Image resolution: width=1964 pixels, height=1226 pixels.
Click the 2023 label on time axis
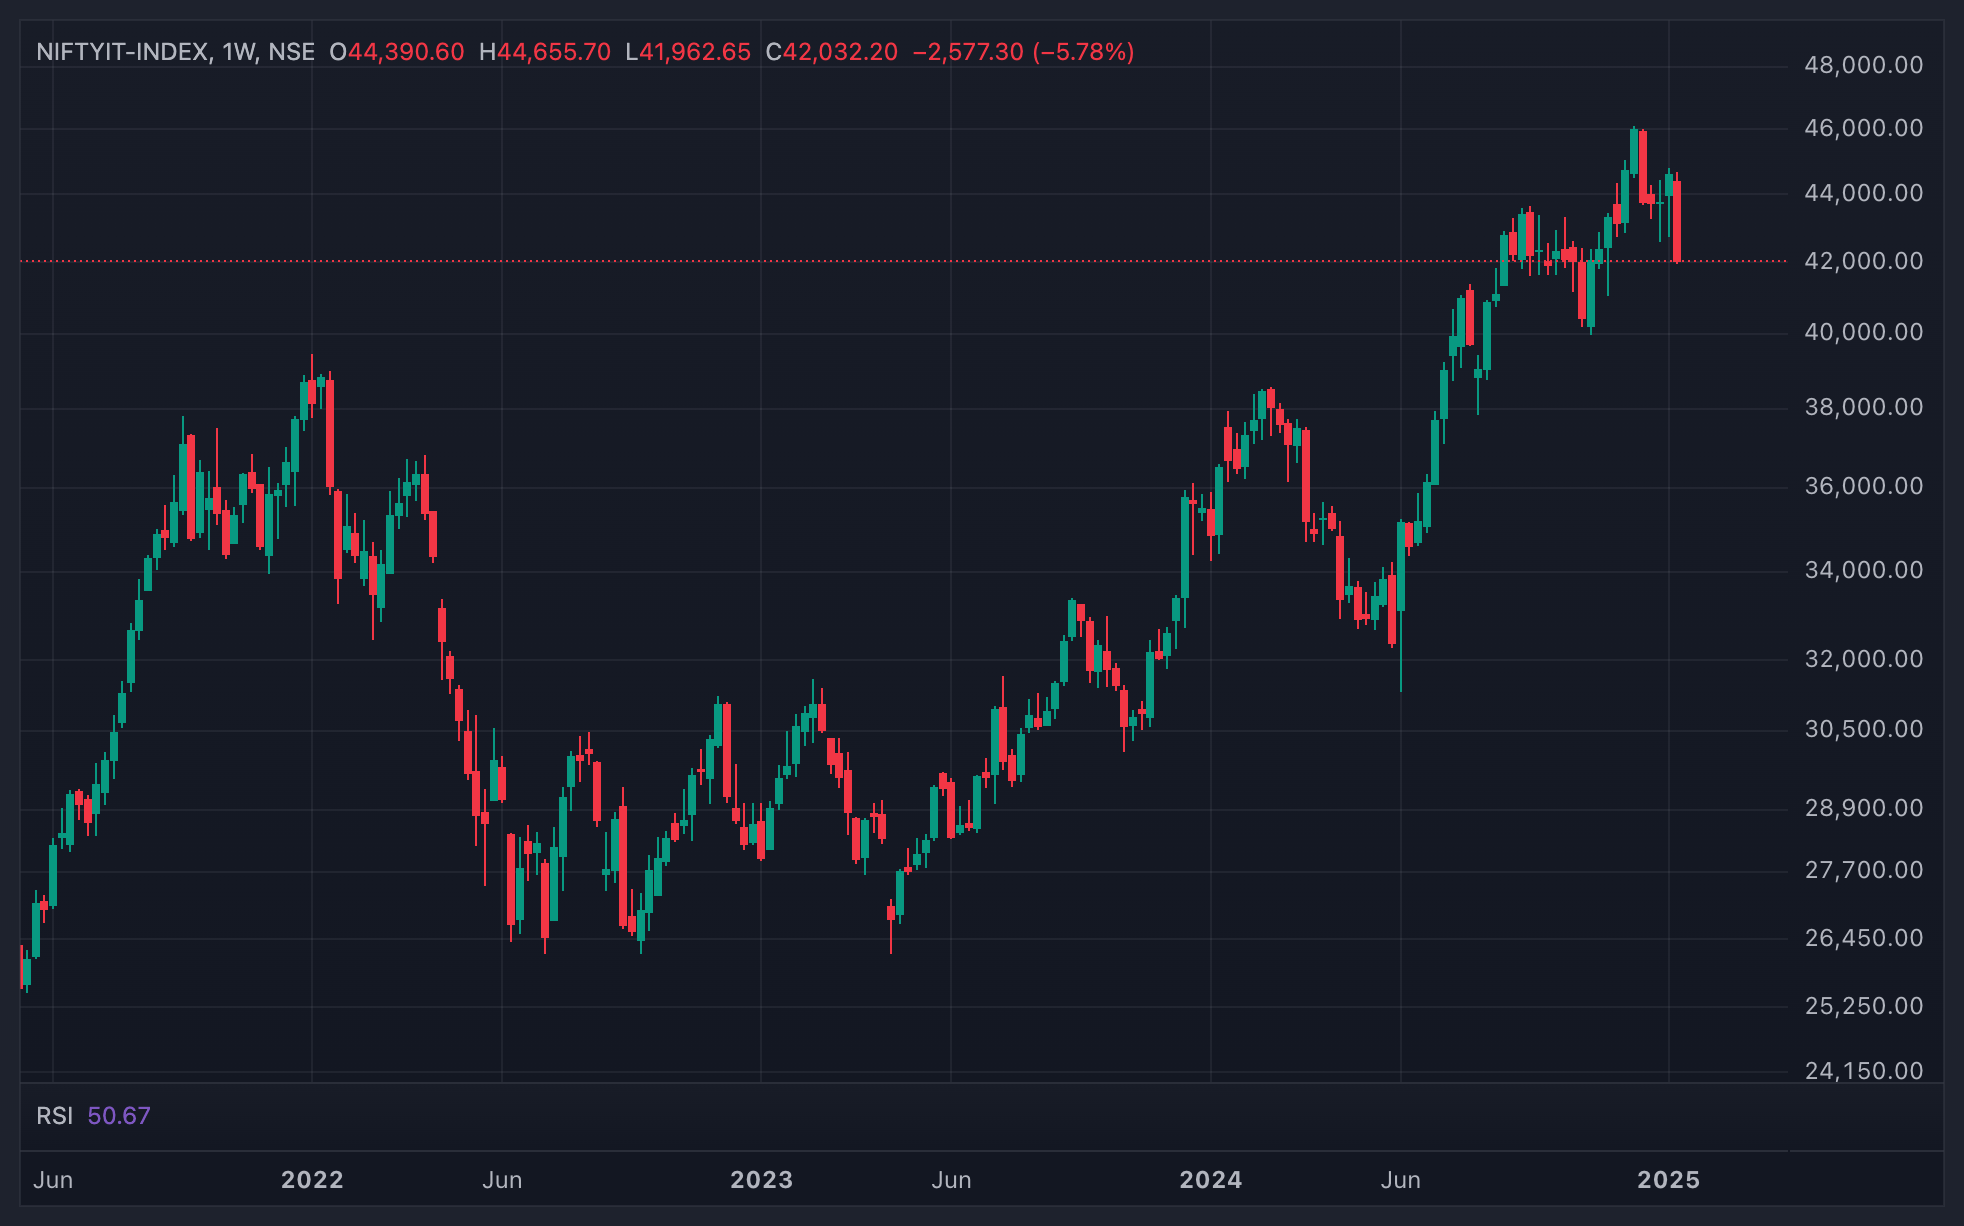761,1180
